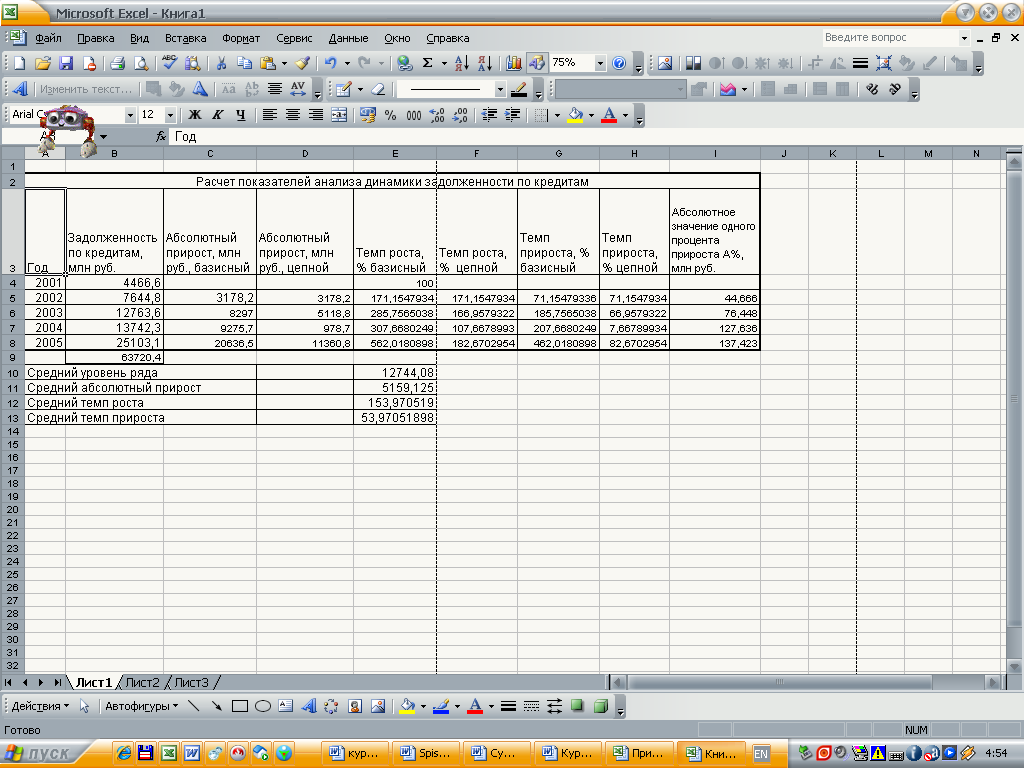Launch the Chart Wizard icon

515,63
